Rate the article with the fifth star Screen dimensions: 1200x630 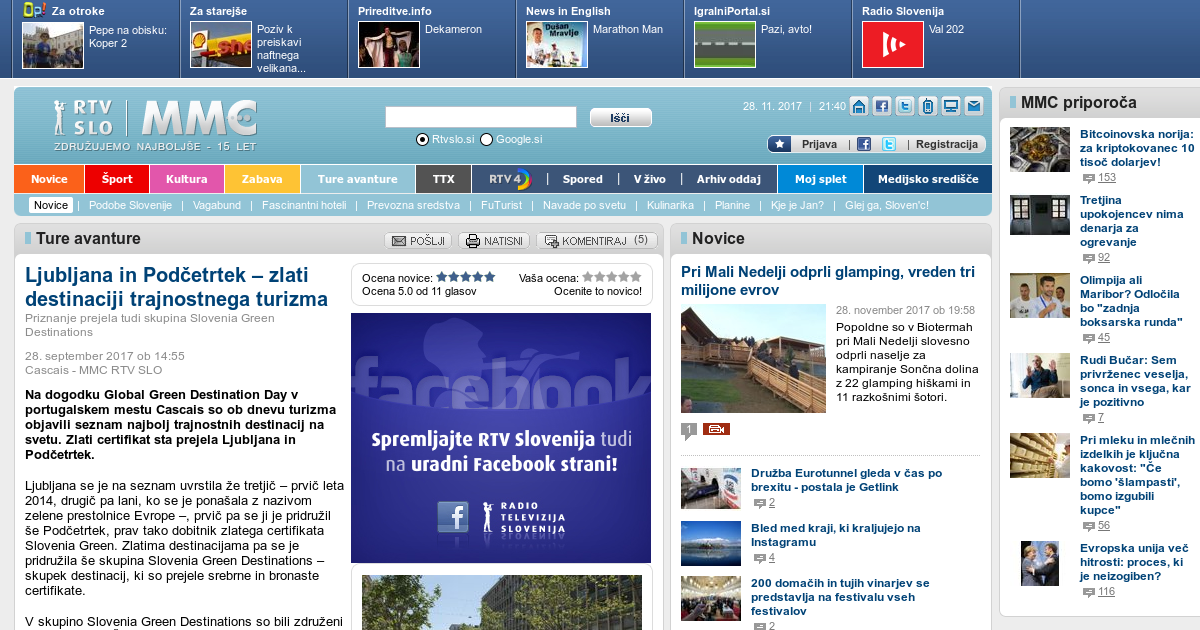tap(636, 277)
